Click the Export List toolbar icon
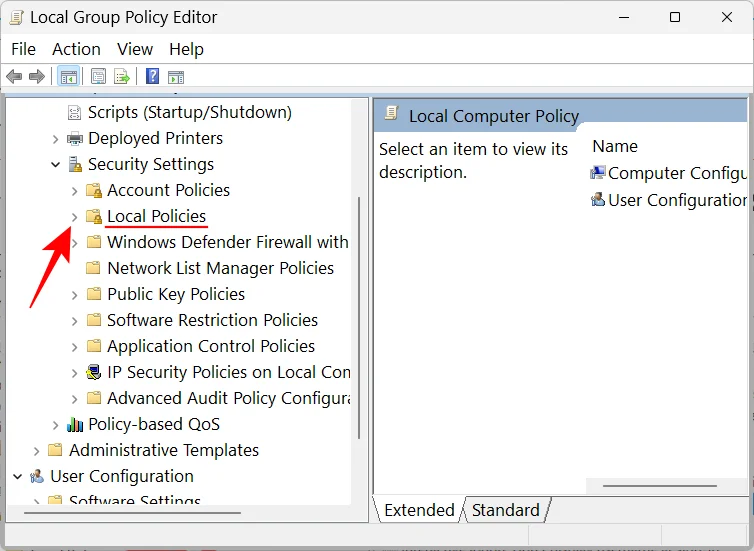Screen dimensions: 754x551 click(x=122, y=76)
